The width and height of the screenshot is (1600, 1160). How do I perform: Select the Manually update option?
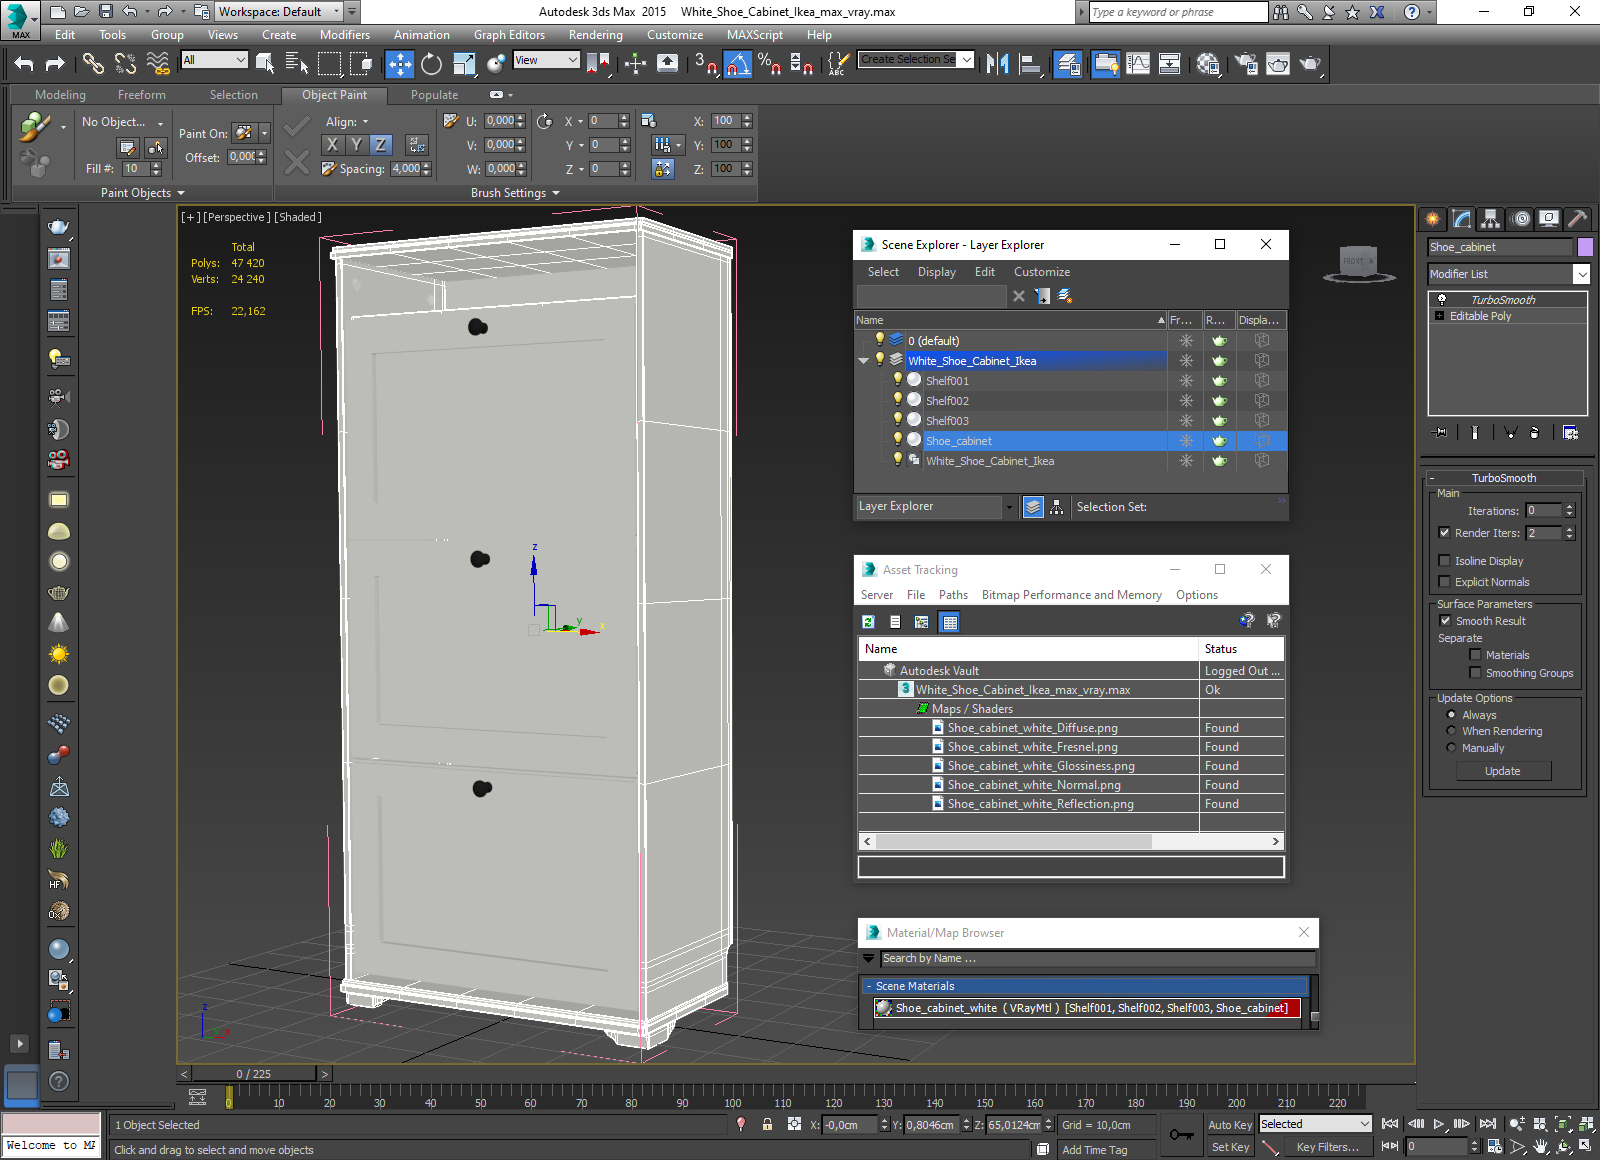click(x=1451, y=748)
